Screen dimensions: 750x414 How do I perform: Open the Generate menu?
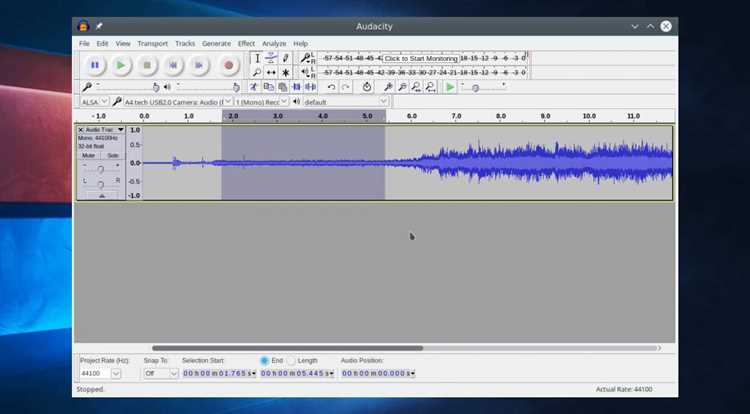coord(216,44)
